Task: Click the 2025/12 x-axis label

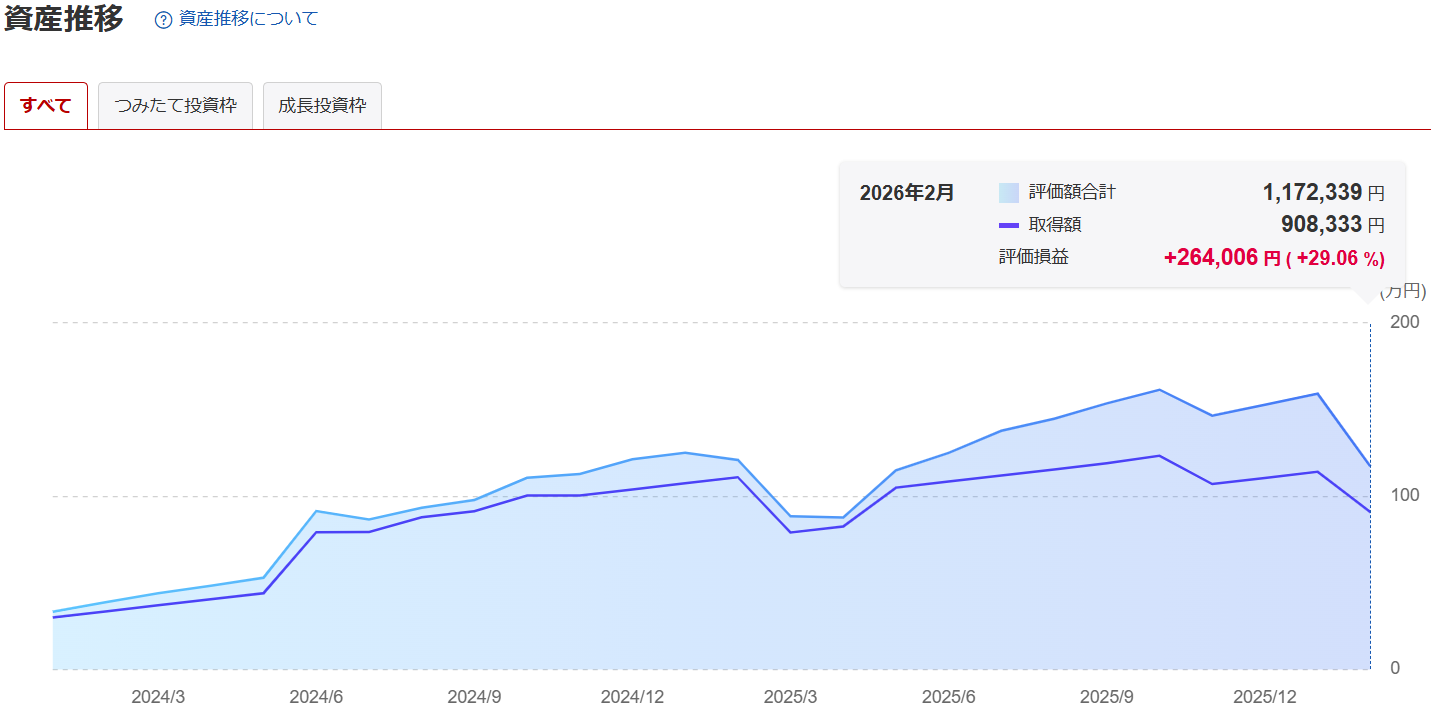Action: (x=1265, y=697)
